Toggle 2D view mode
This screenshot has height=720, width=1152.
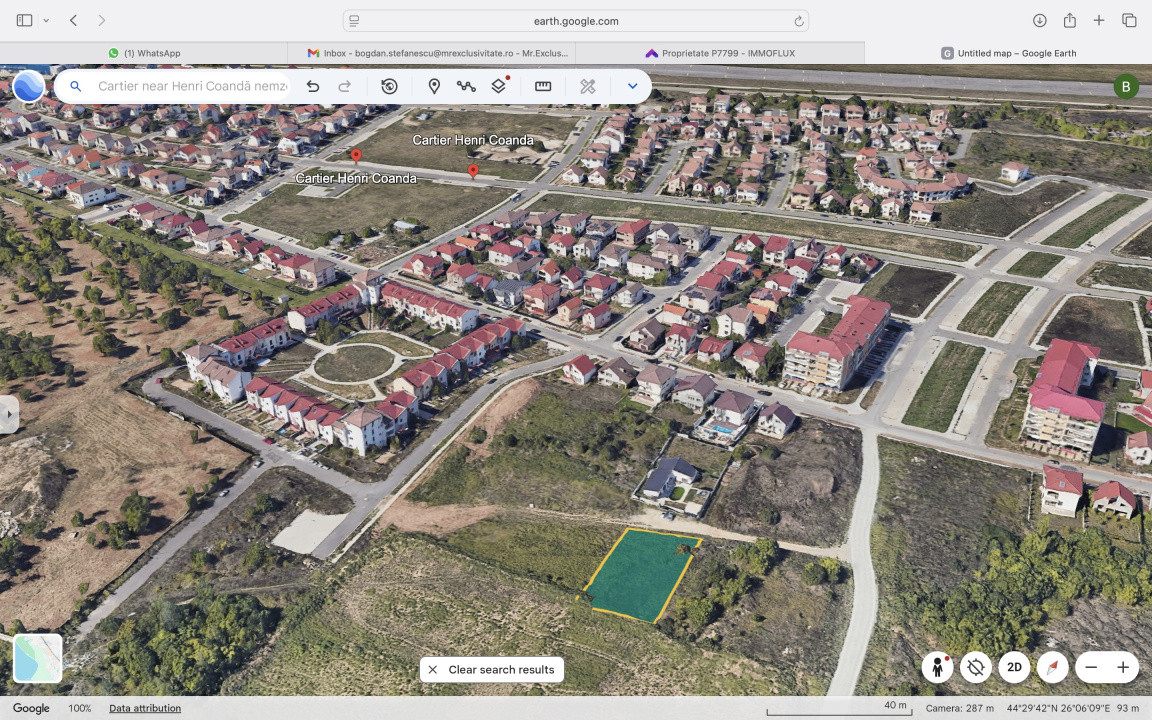coord(1014,667)
